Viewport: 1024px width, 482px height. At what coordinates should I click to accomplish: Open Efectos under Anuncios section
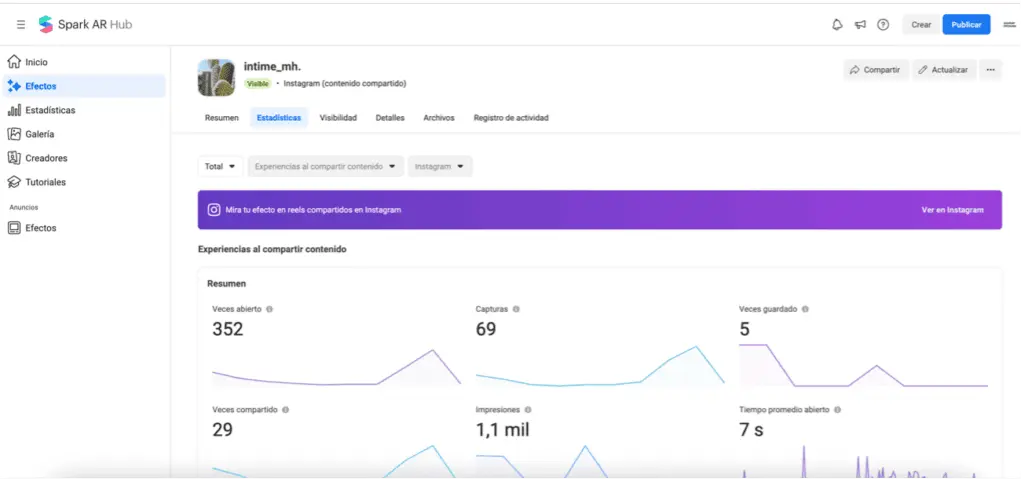[x=84, y=228]
